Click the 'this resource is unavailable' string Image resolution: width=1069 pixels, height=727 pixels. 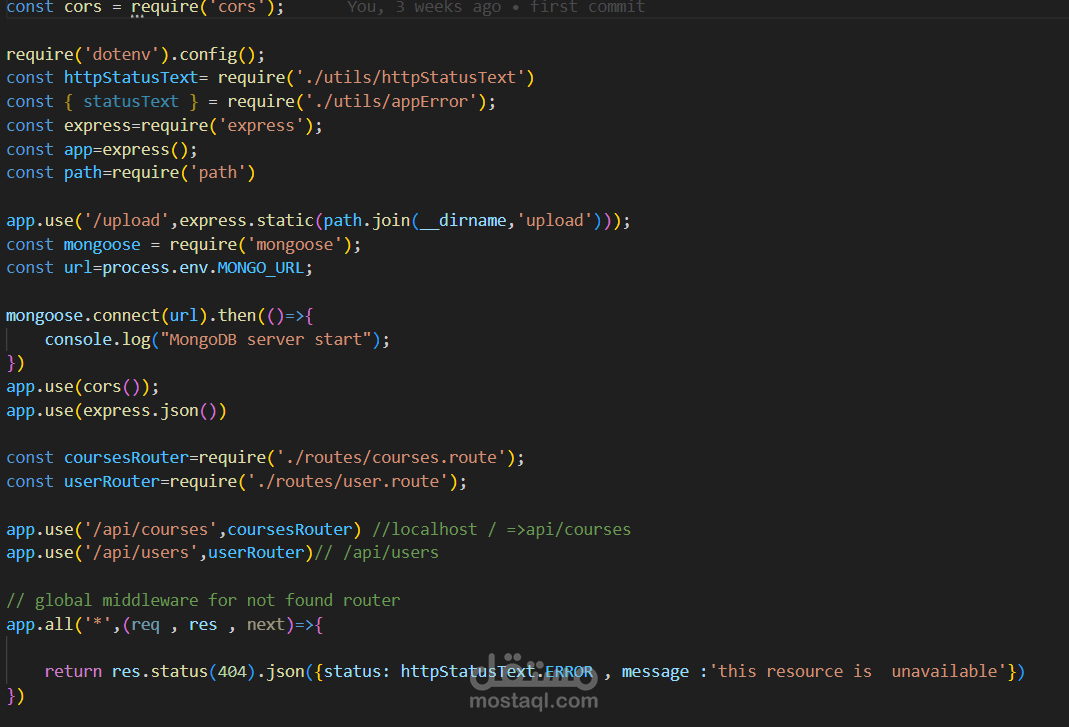[x=858, y=672]
